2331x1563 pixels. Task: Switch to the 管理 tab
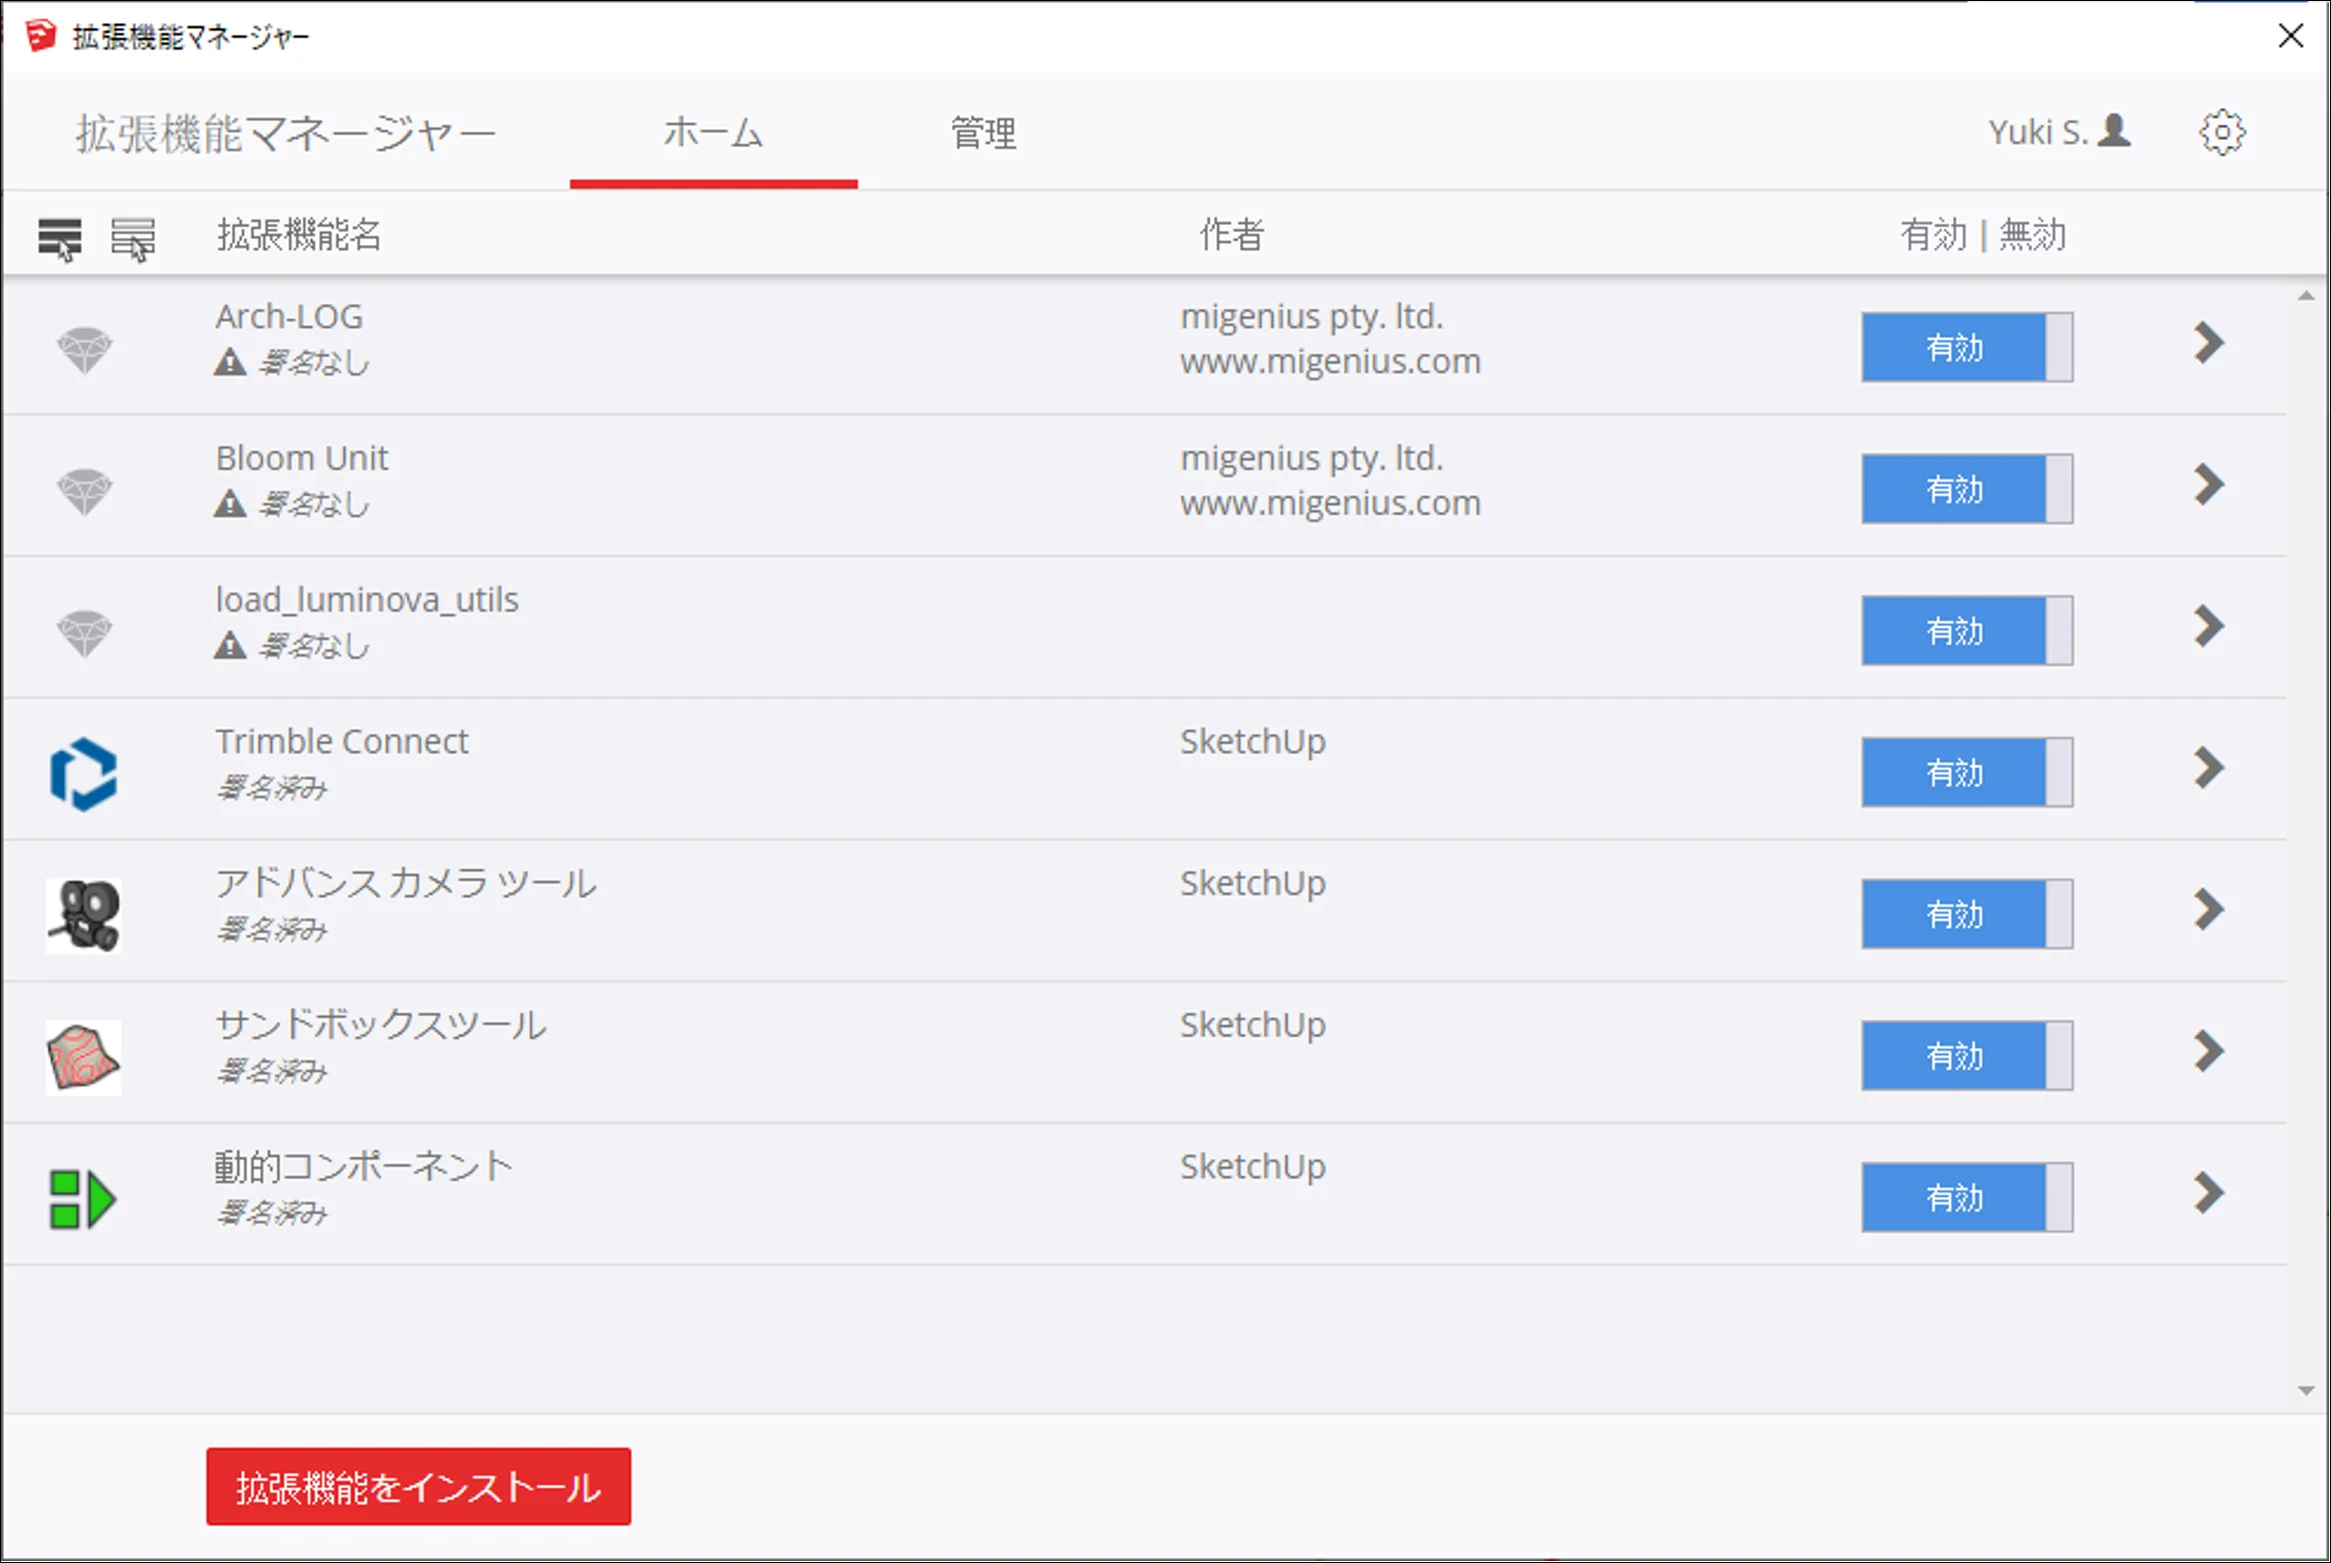(983, 133)
